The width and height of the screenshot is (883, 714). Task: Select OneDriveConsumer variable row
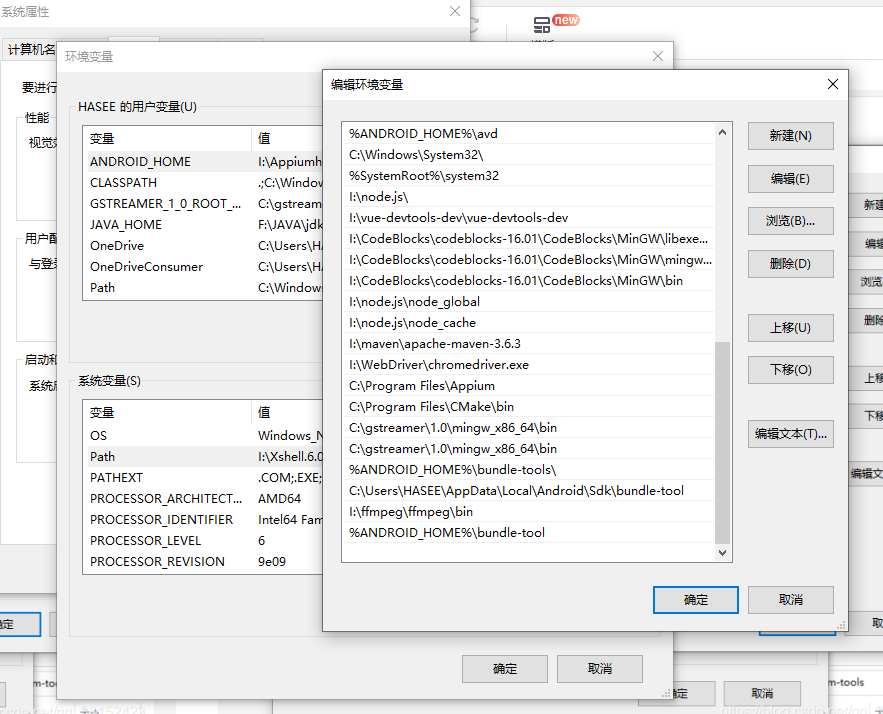(205, 267)
